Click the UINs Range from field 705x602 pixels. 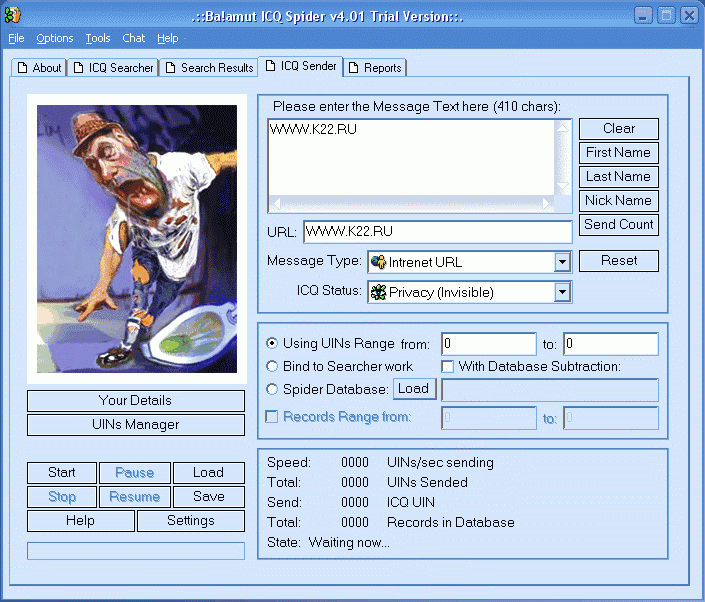[489, 344]
